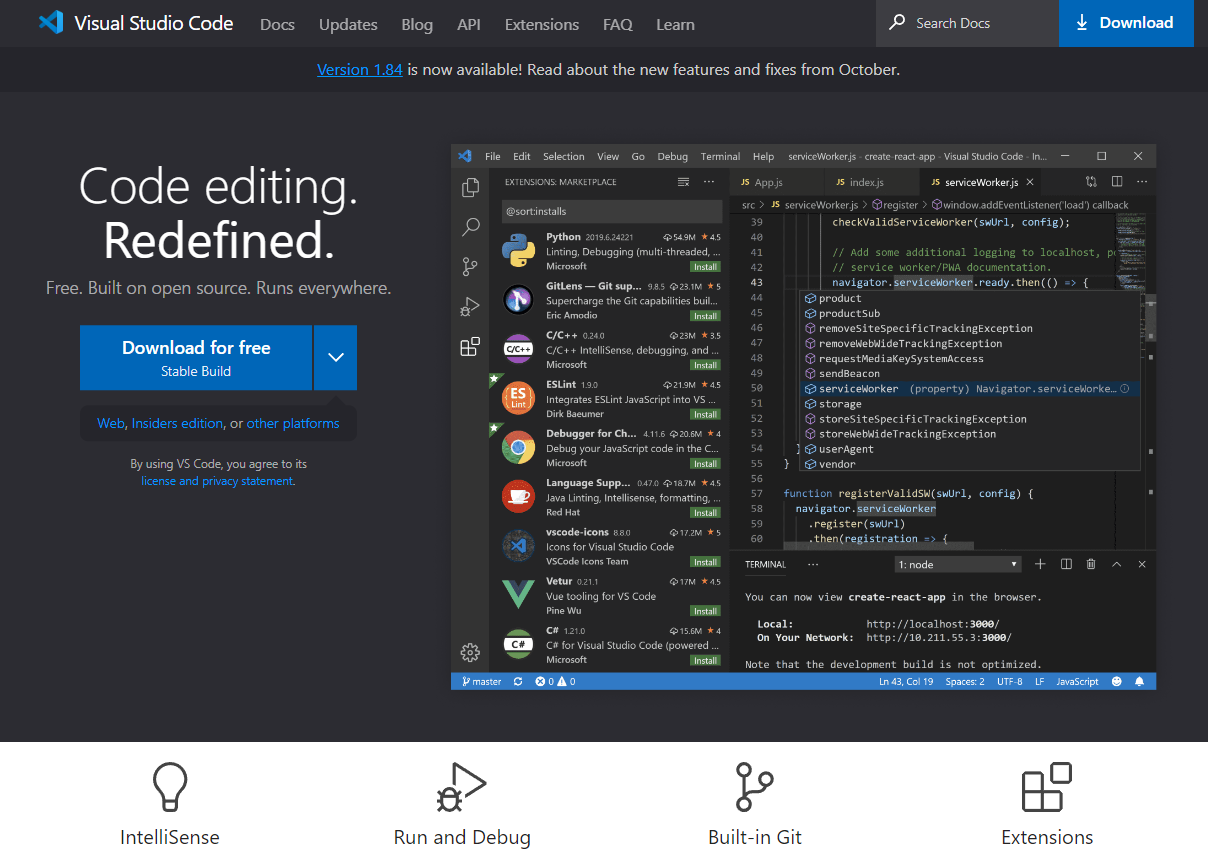Open the Explorer in the Activity Bar

[x=470, y=186]
